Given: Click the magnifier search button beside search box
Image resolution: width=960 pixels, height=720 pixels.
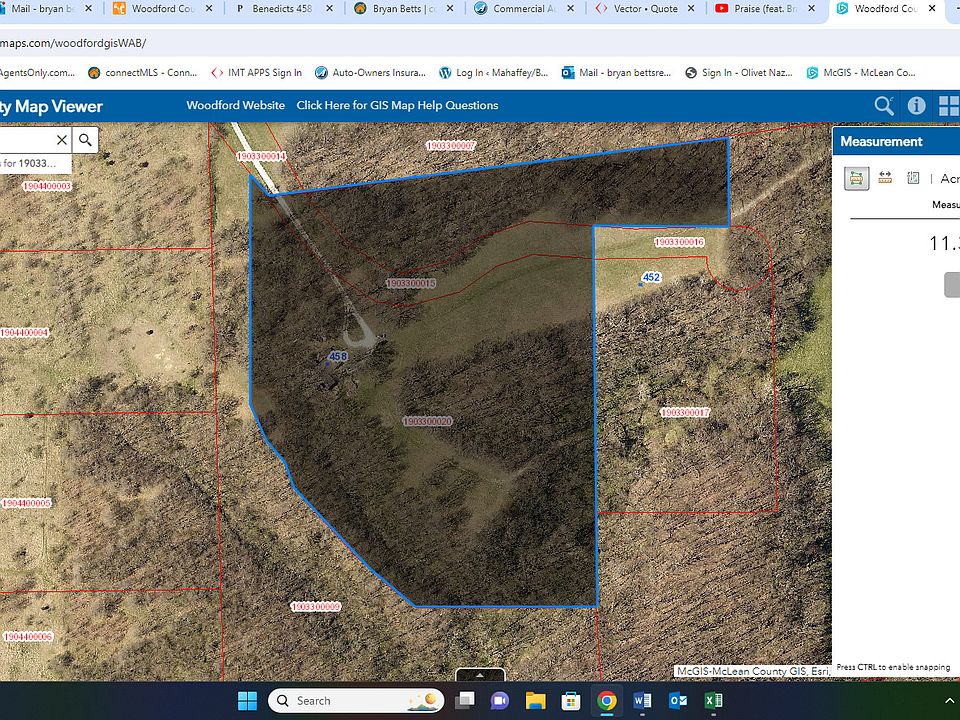Looking at the screenshot, I should pyautogui.click(x=86, y=141).
